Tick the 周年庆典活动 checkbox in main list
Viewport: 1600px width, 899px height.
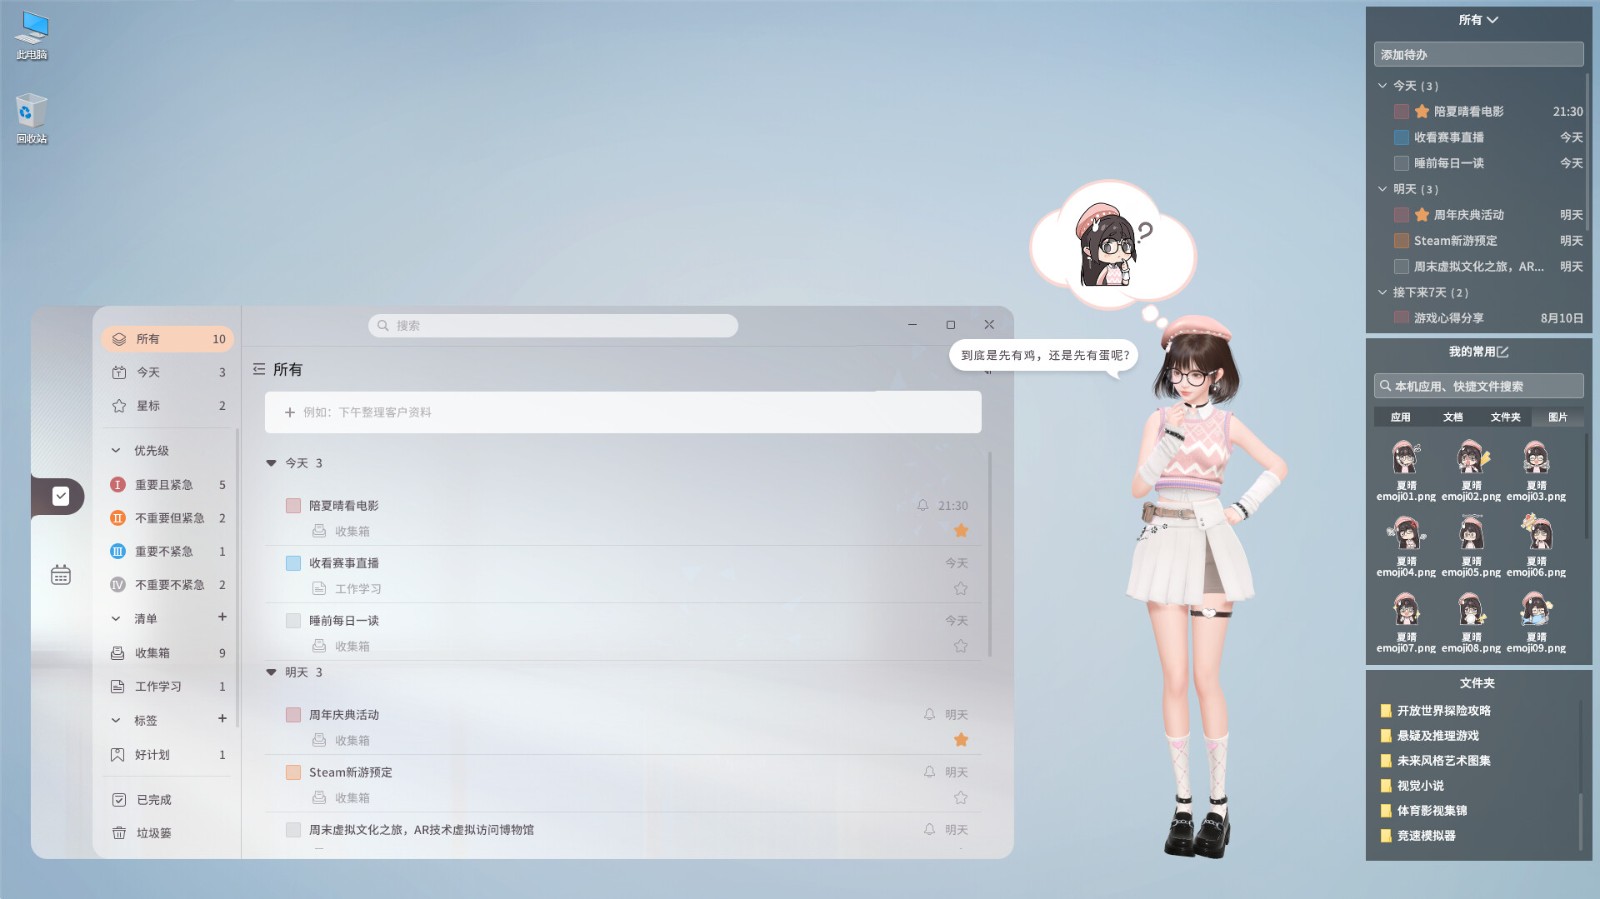point(293,715)
